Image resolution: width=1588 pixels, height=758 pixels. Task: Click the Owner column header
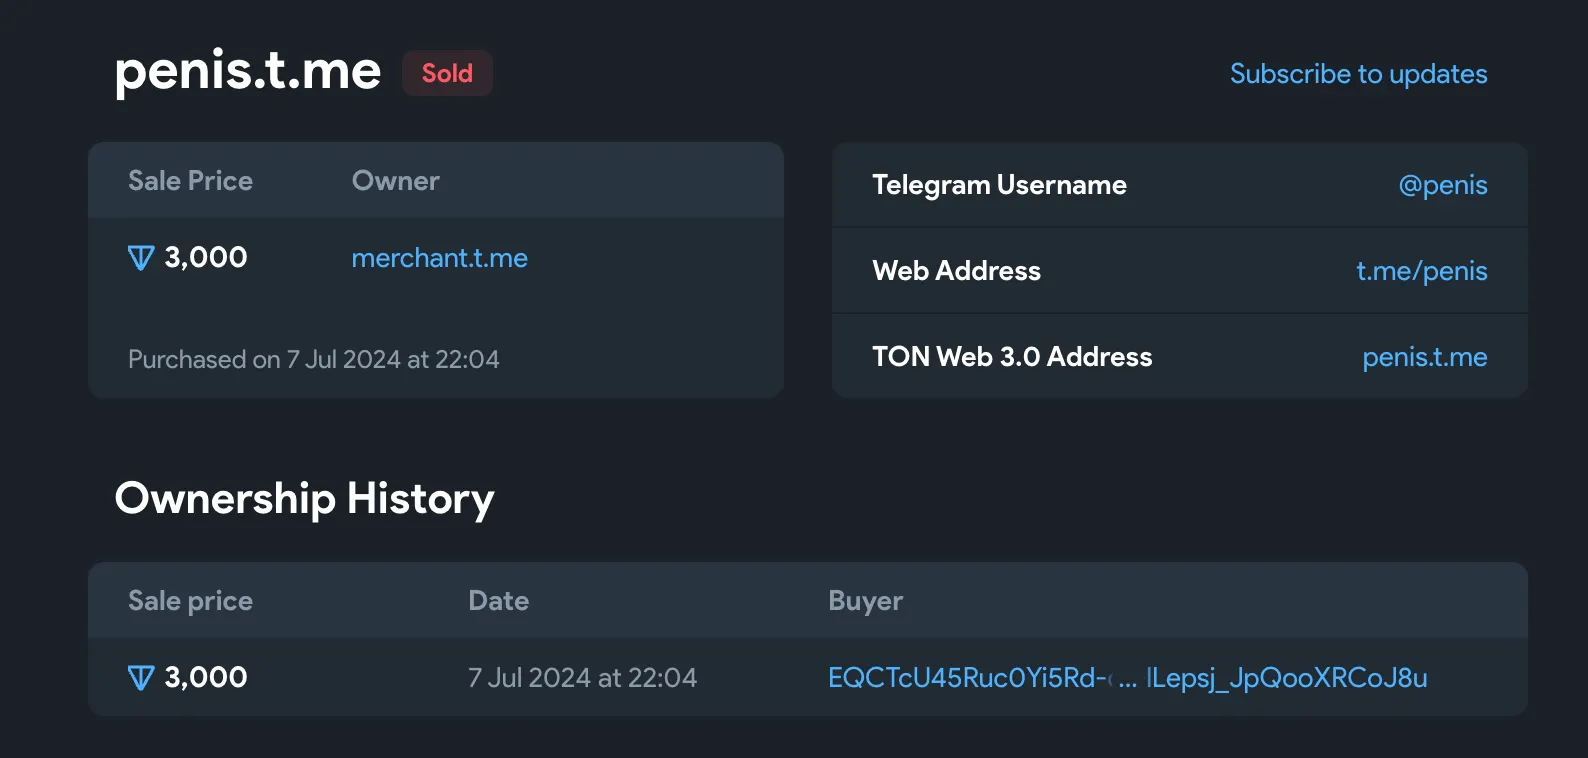pos(395,181)
